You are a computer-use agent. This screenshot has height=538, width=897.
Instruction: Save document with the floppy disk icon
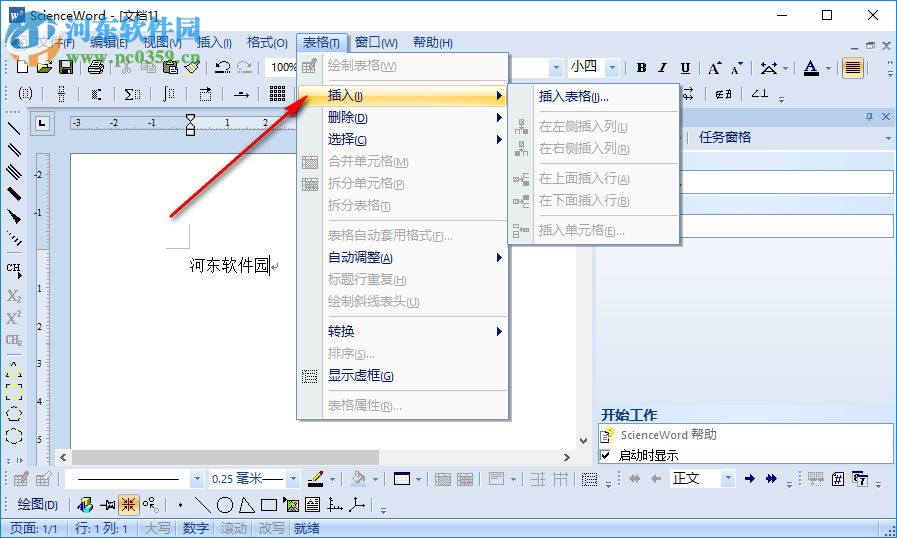[66, 67]
